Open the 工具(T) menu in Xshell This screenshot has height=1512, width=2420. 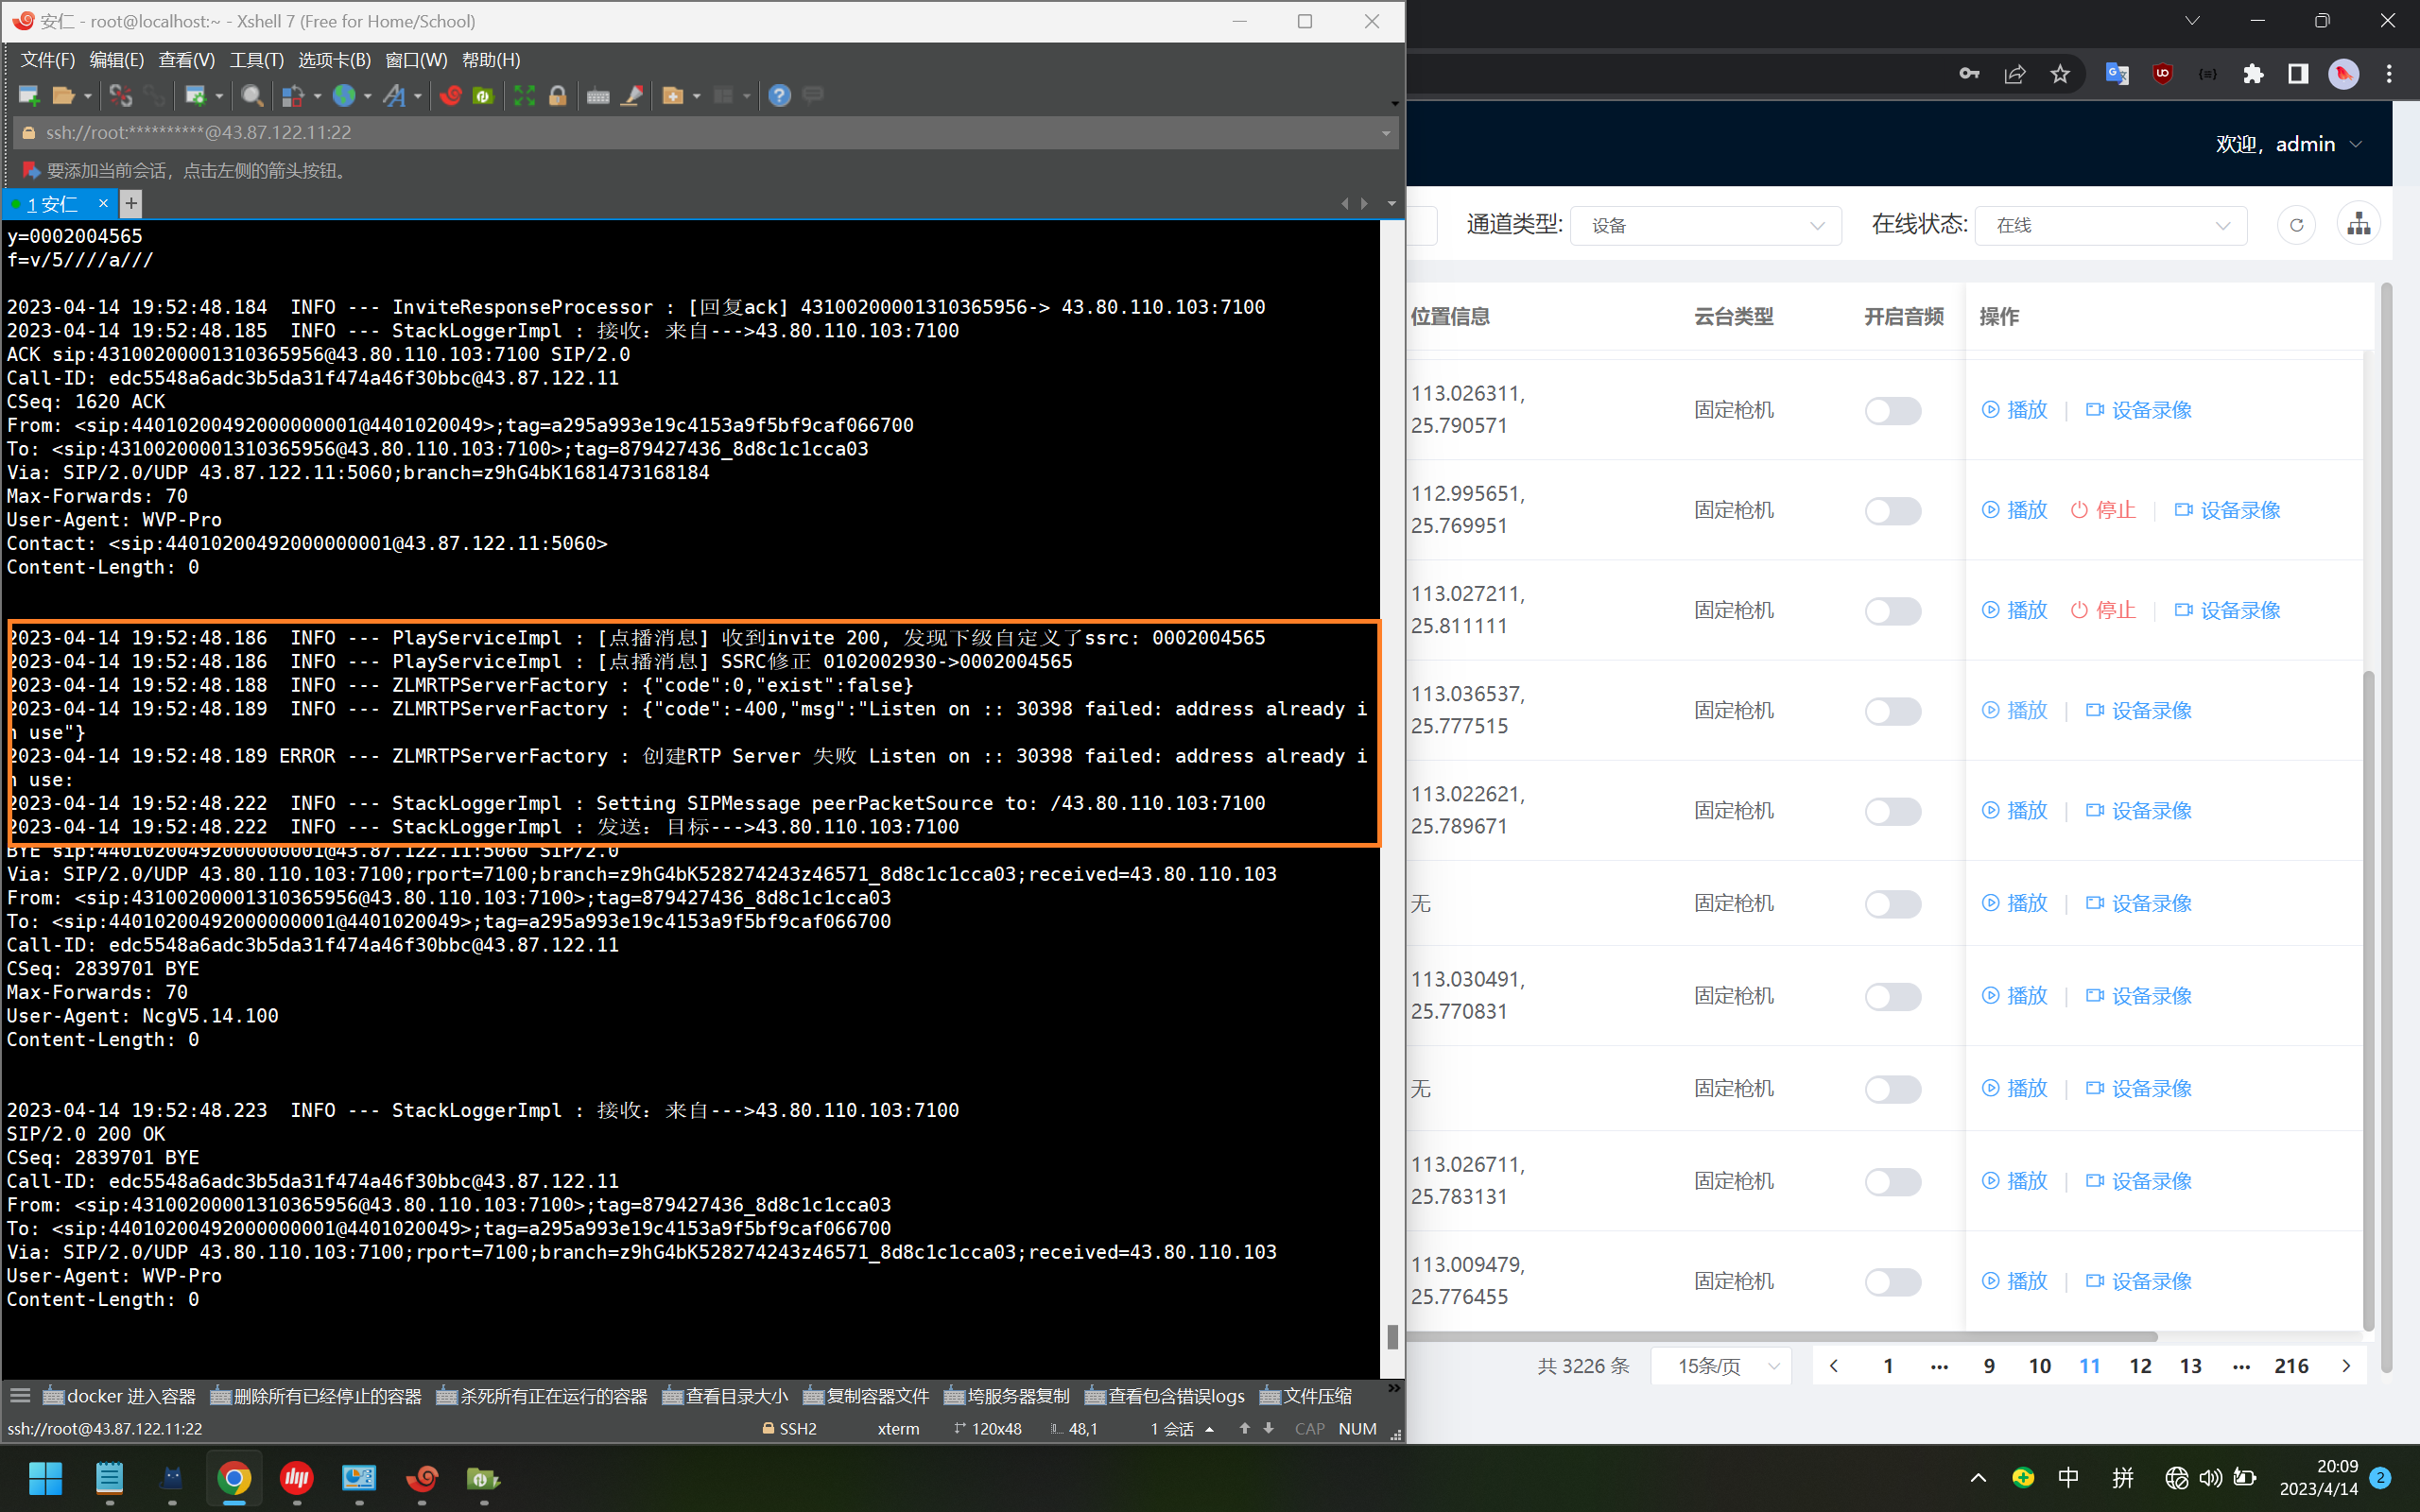pyautogui.click(x=256, y=60)
